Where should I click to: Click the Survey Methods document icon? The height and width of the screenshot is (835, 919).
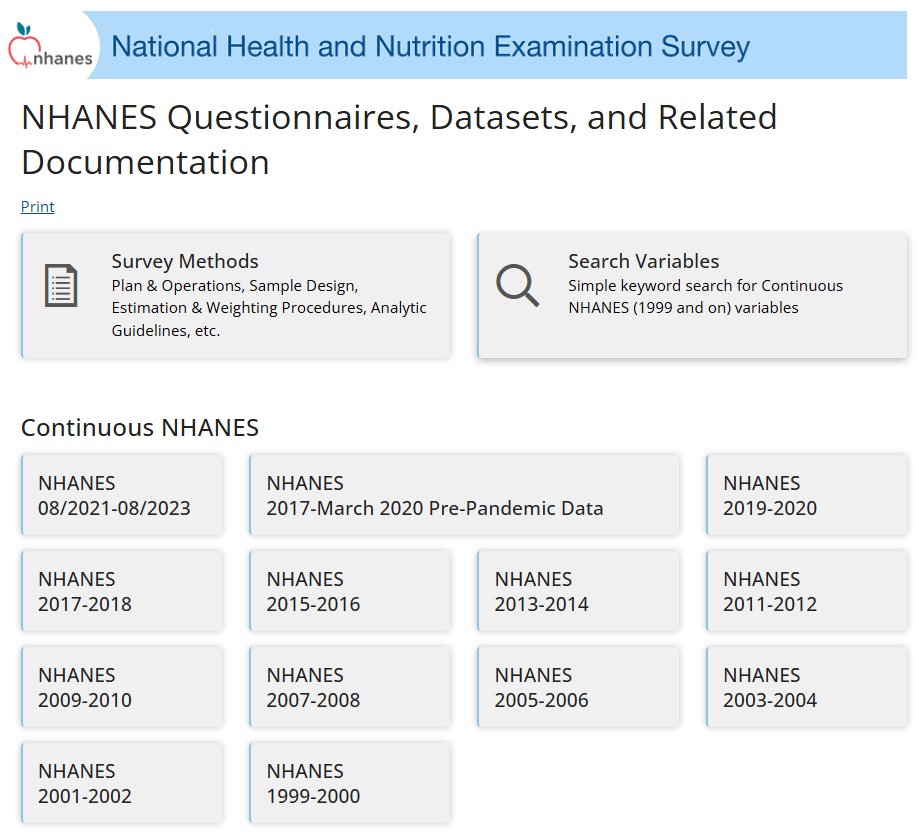click(61, 286)
